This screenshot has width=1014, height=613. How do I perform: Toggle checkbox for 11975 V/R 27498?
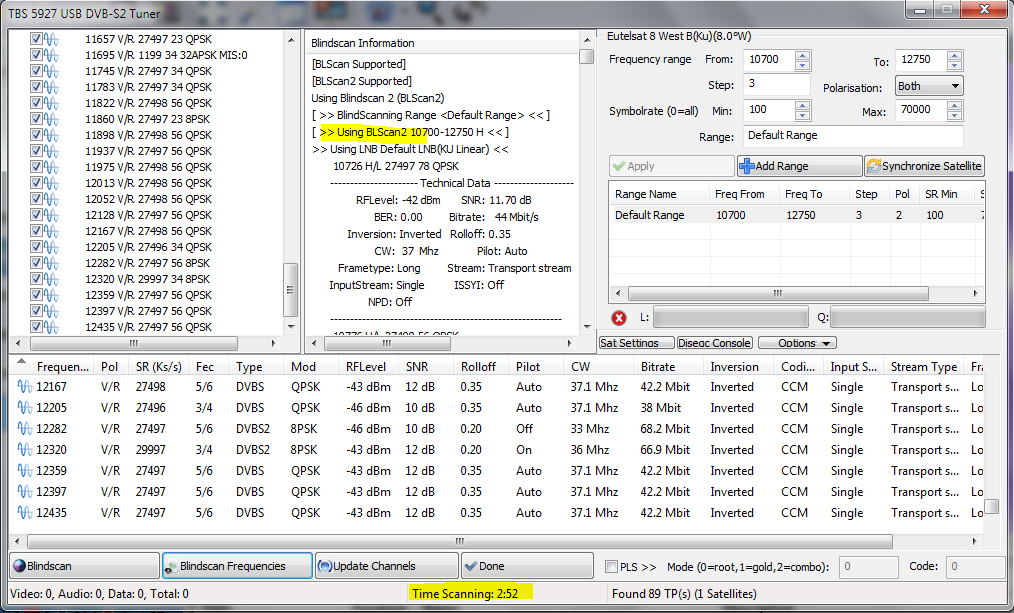click(36, 167)
